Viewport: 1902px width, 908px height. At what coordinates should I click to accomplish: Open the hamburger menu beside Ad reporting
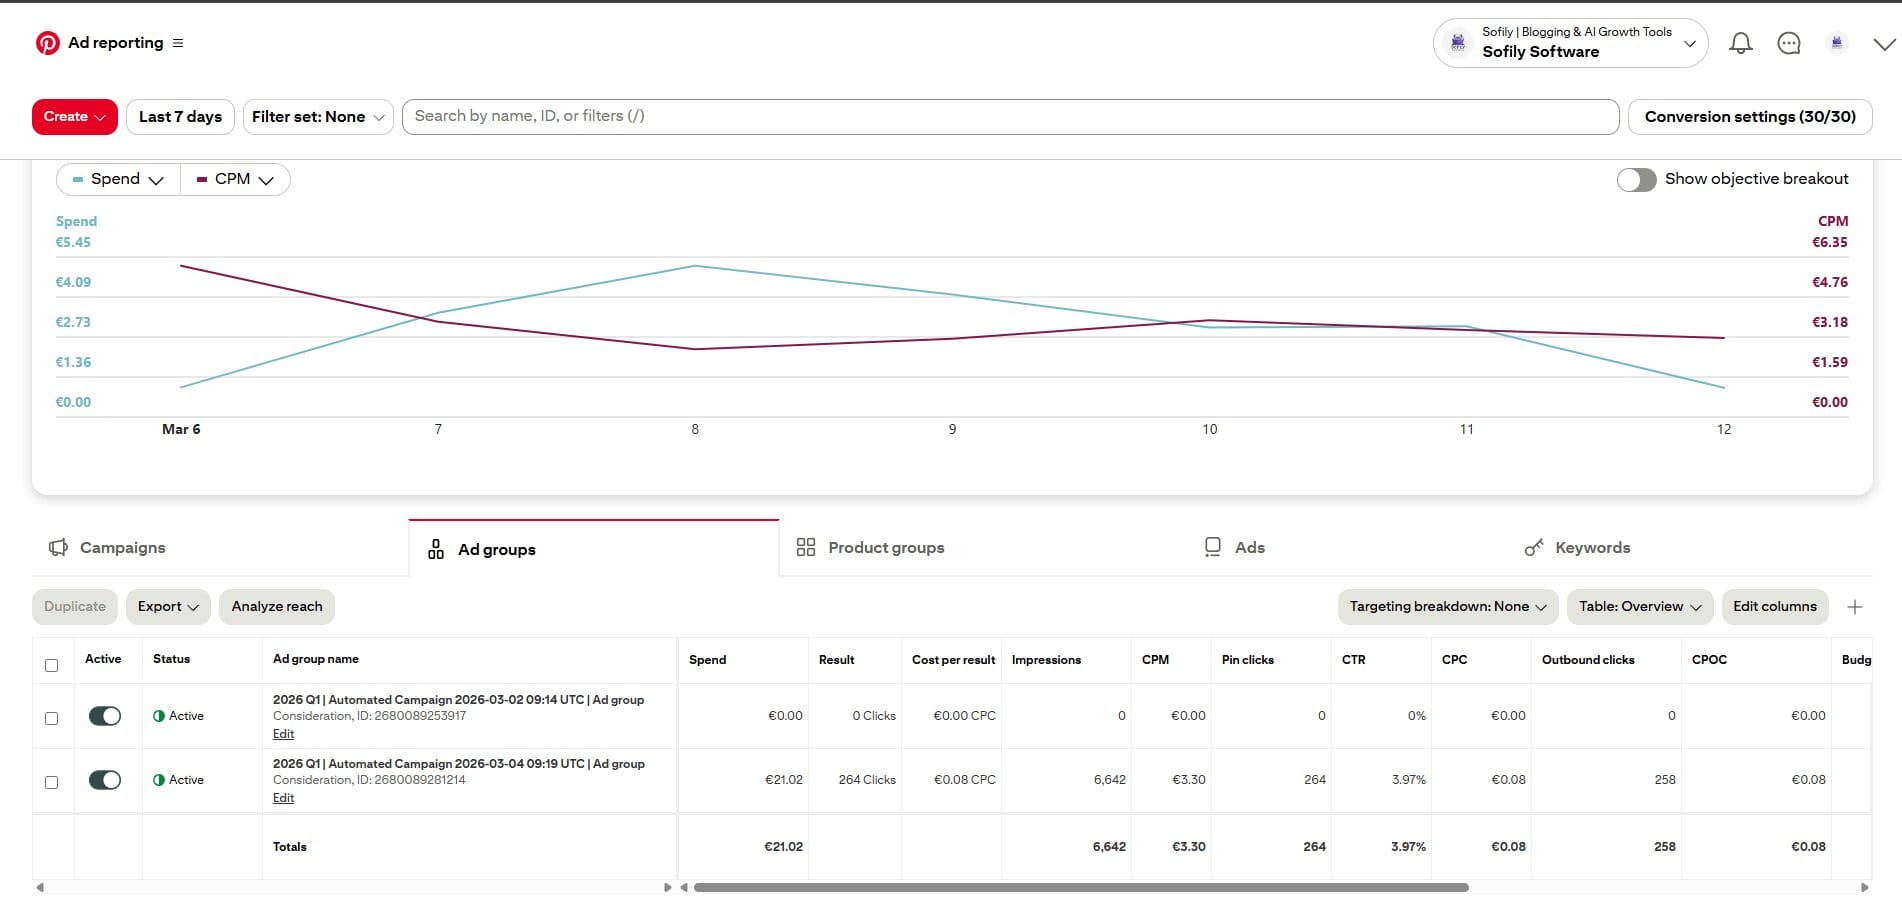click(178, 42)
